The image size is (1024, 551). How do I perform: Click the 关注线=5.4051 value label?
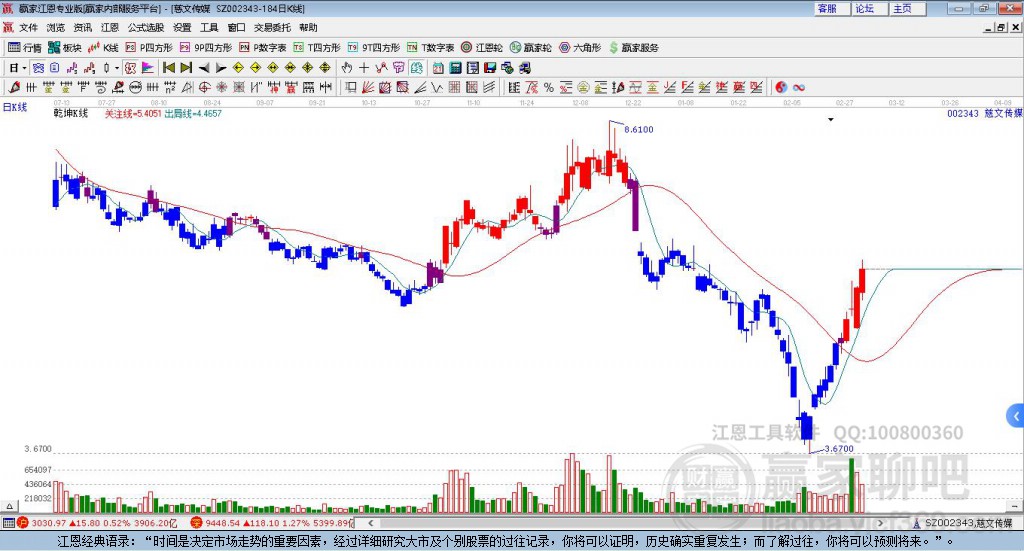tap(133, 113)
